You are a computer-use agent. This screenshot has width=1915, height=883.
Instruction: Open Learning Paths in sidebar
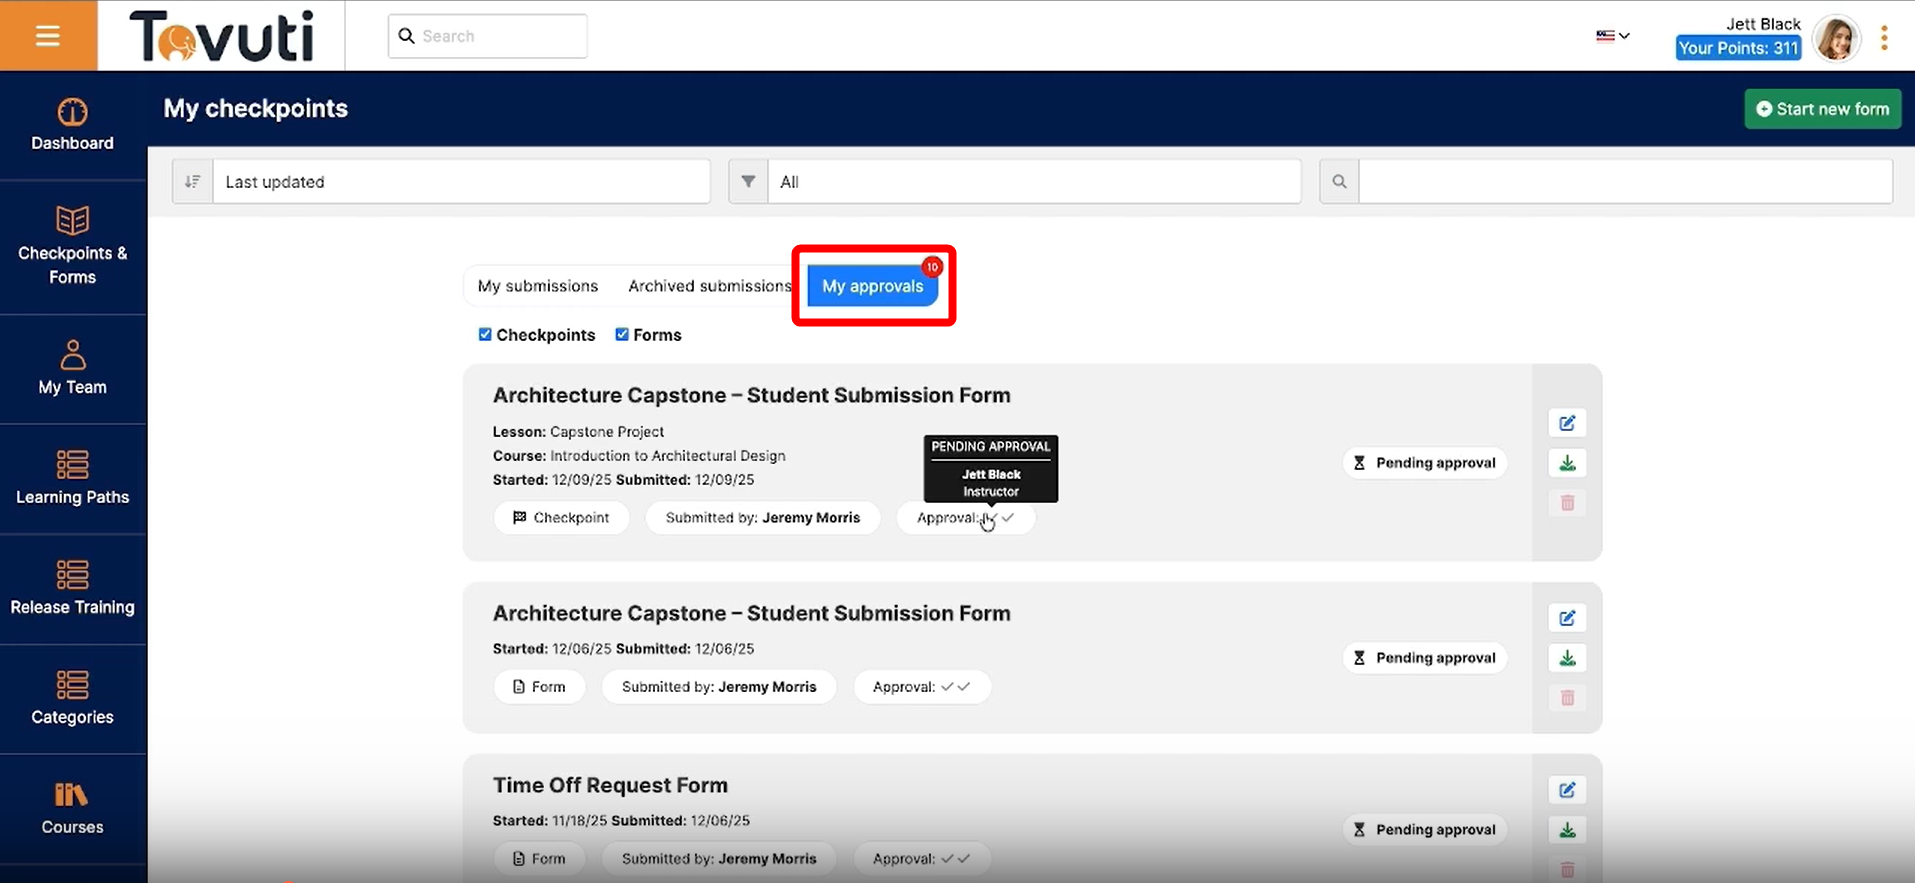[x=72, y=478]
